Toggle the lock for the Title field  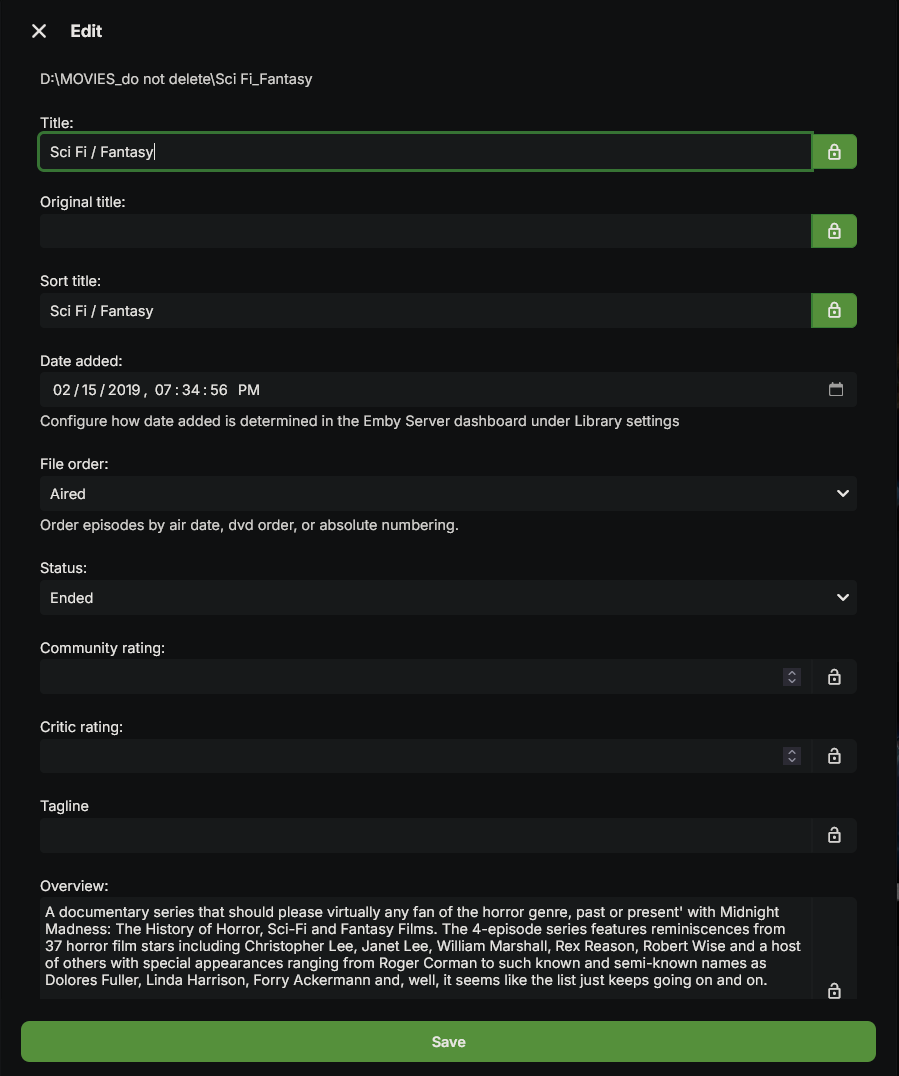tap(834, 152)
